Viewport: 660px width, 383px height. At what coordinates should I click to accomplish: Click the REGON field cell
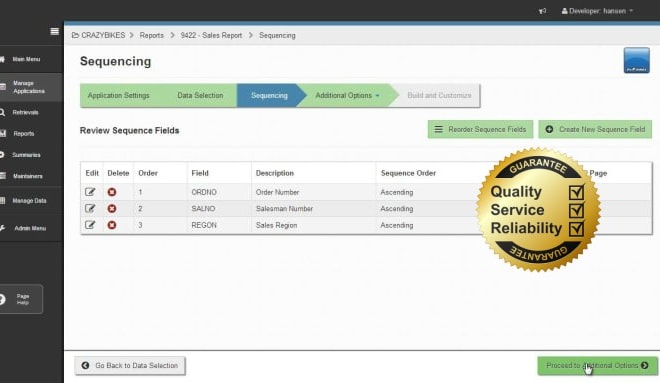coord(204,225)
